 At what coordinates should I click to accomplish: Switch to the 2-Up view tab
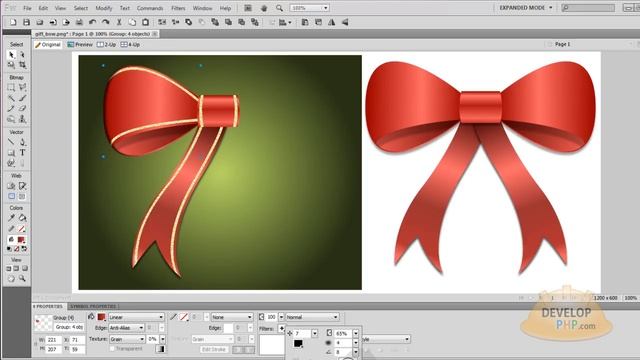click(x=106, y=44)
